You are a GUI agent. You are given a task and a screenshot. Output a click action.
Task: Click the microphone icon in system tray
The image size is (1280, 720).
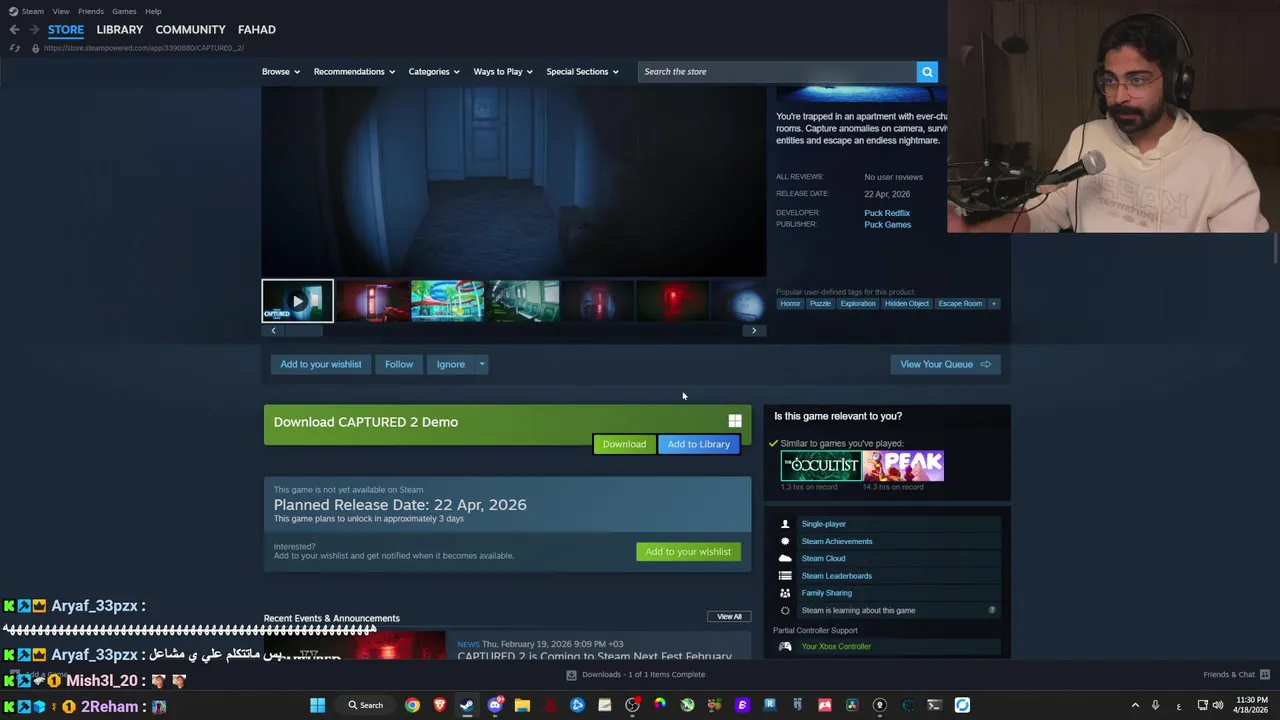coord(1155,705)
